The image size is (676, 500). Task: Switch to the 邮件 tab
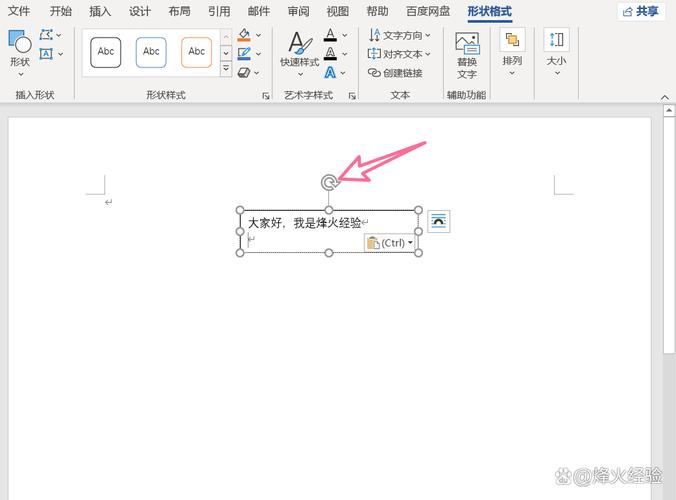click(259, 11)
